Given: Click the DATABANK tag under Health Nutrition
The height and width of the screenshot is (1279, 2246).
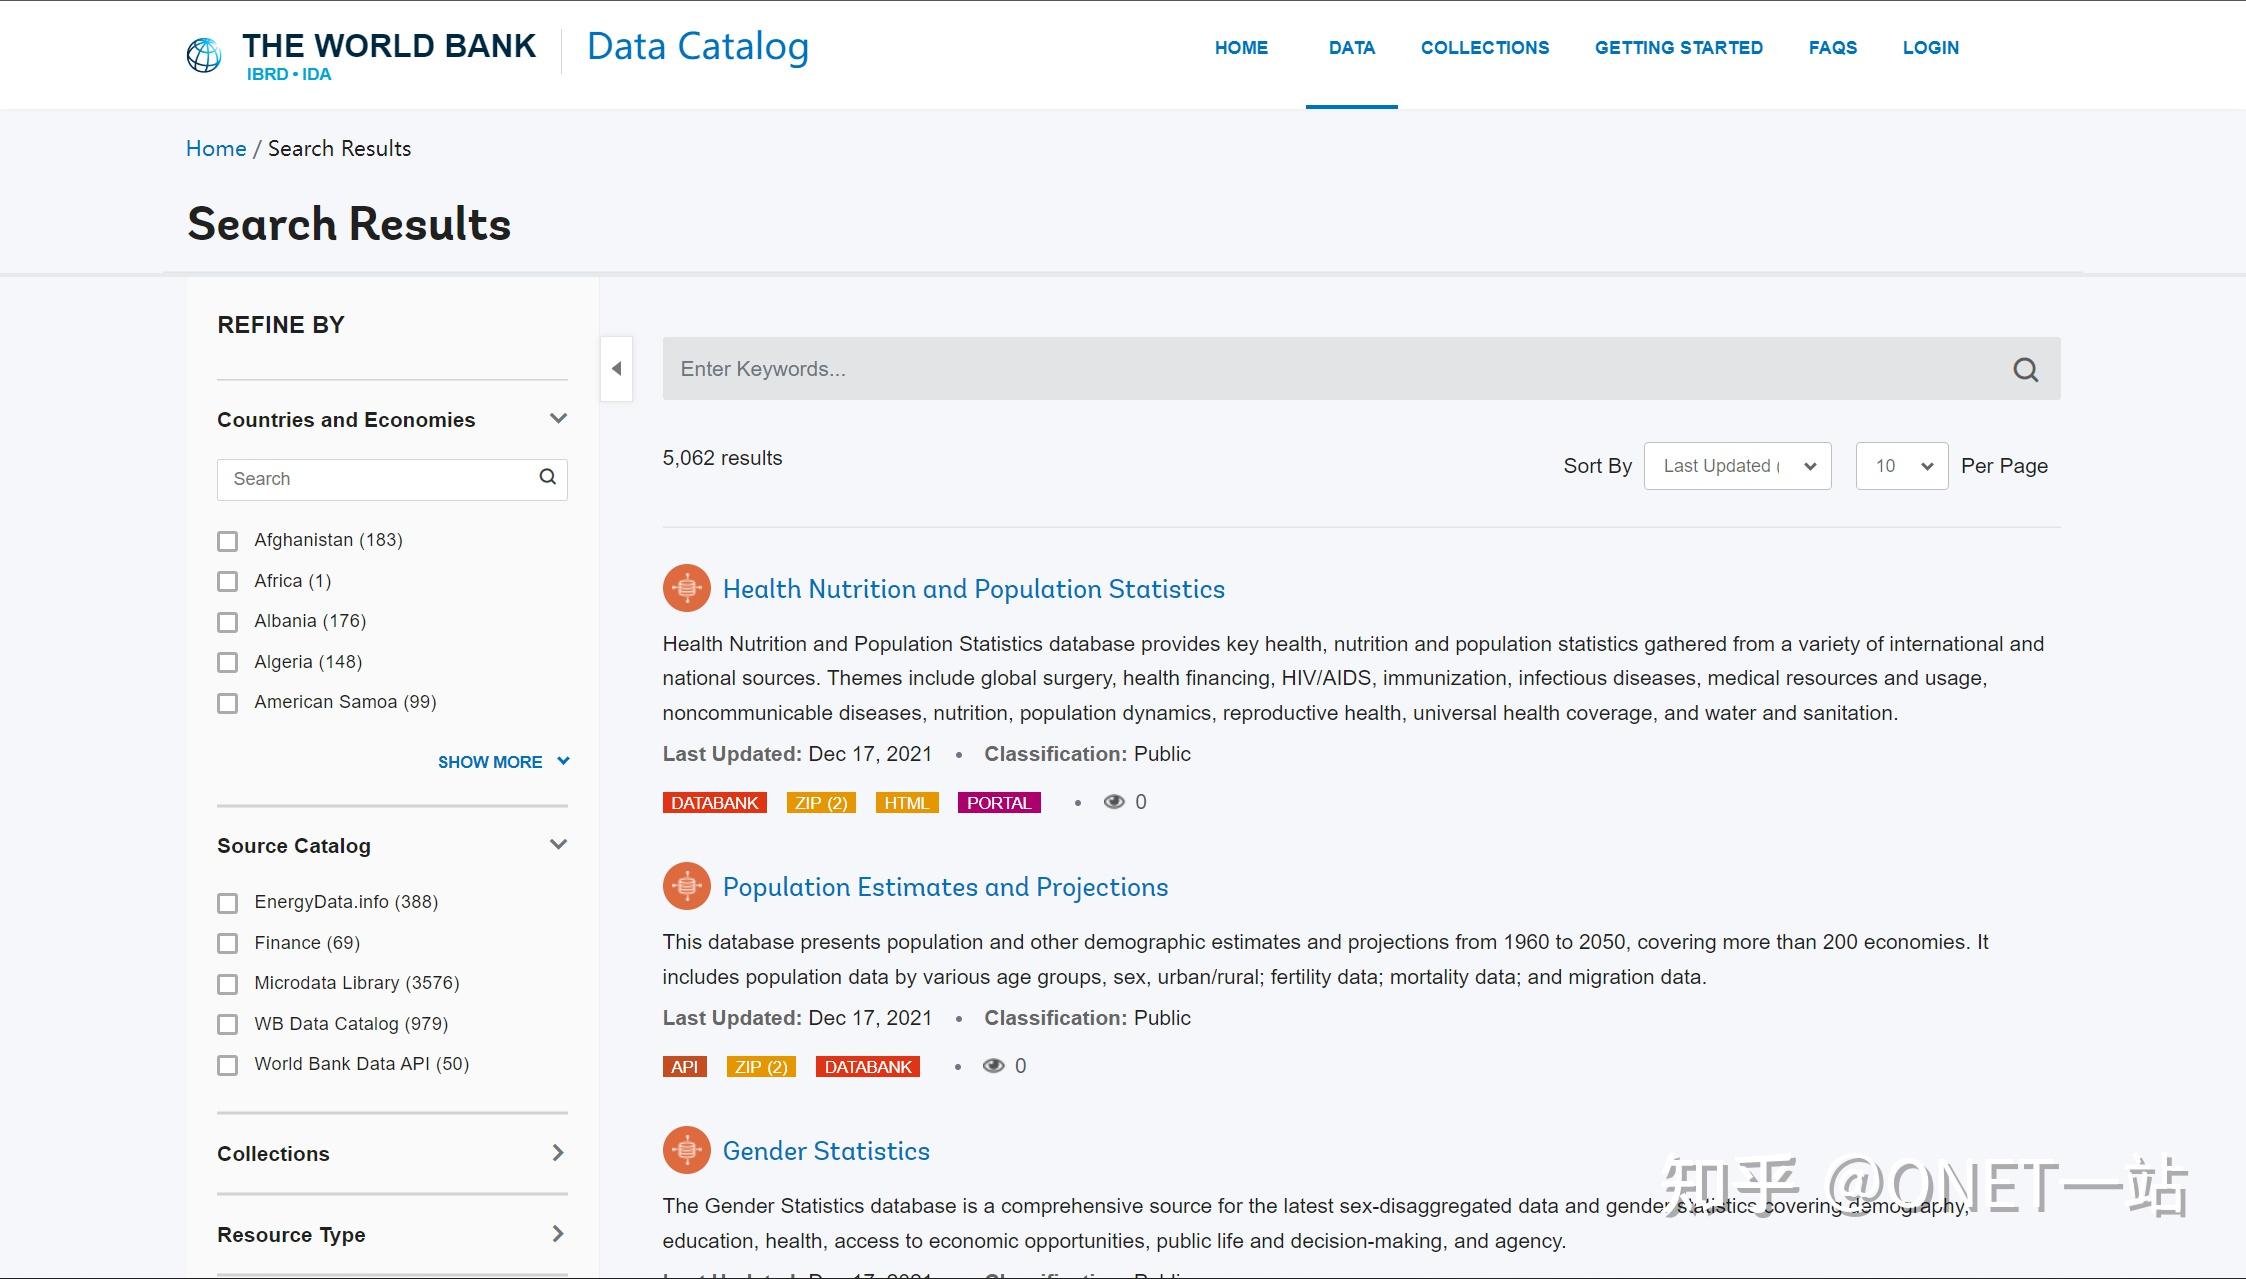Looking at the screenshot, I should pyautogui.click(x=714, y=803).
